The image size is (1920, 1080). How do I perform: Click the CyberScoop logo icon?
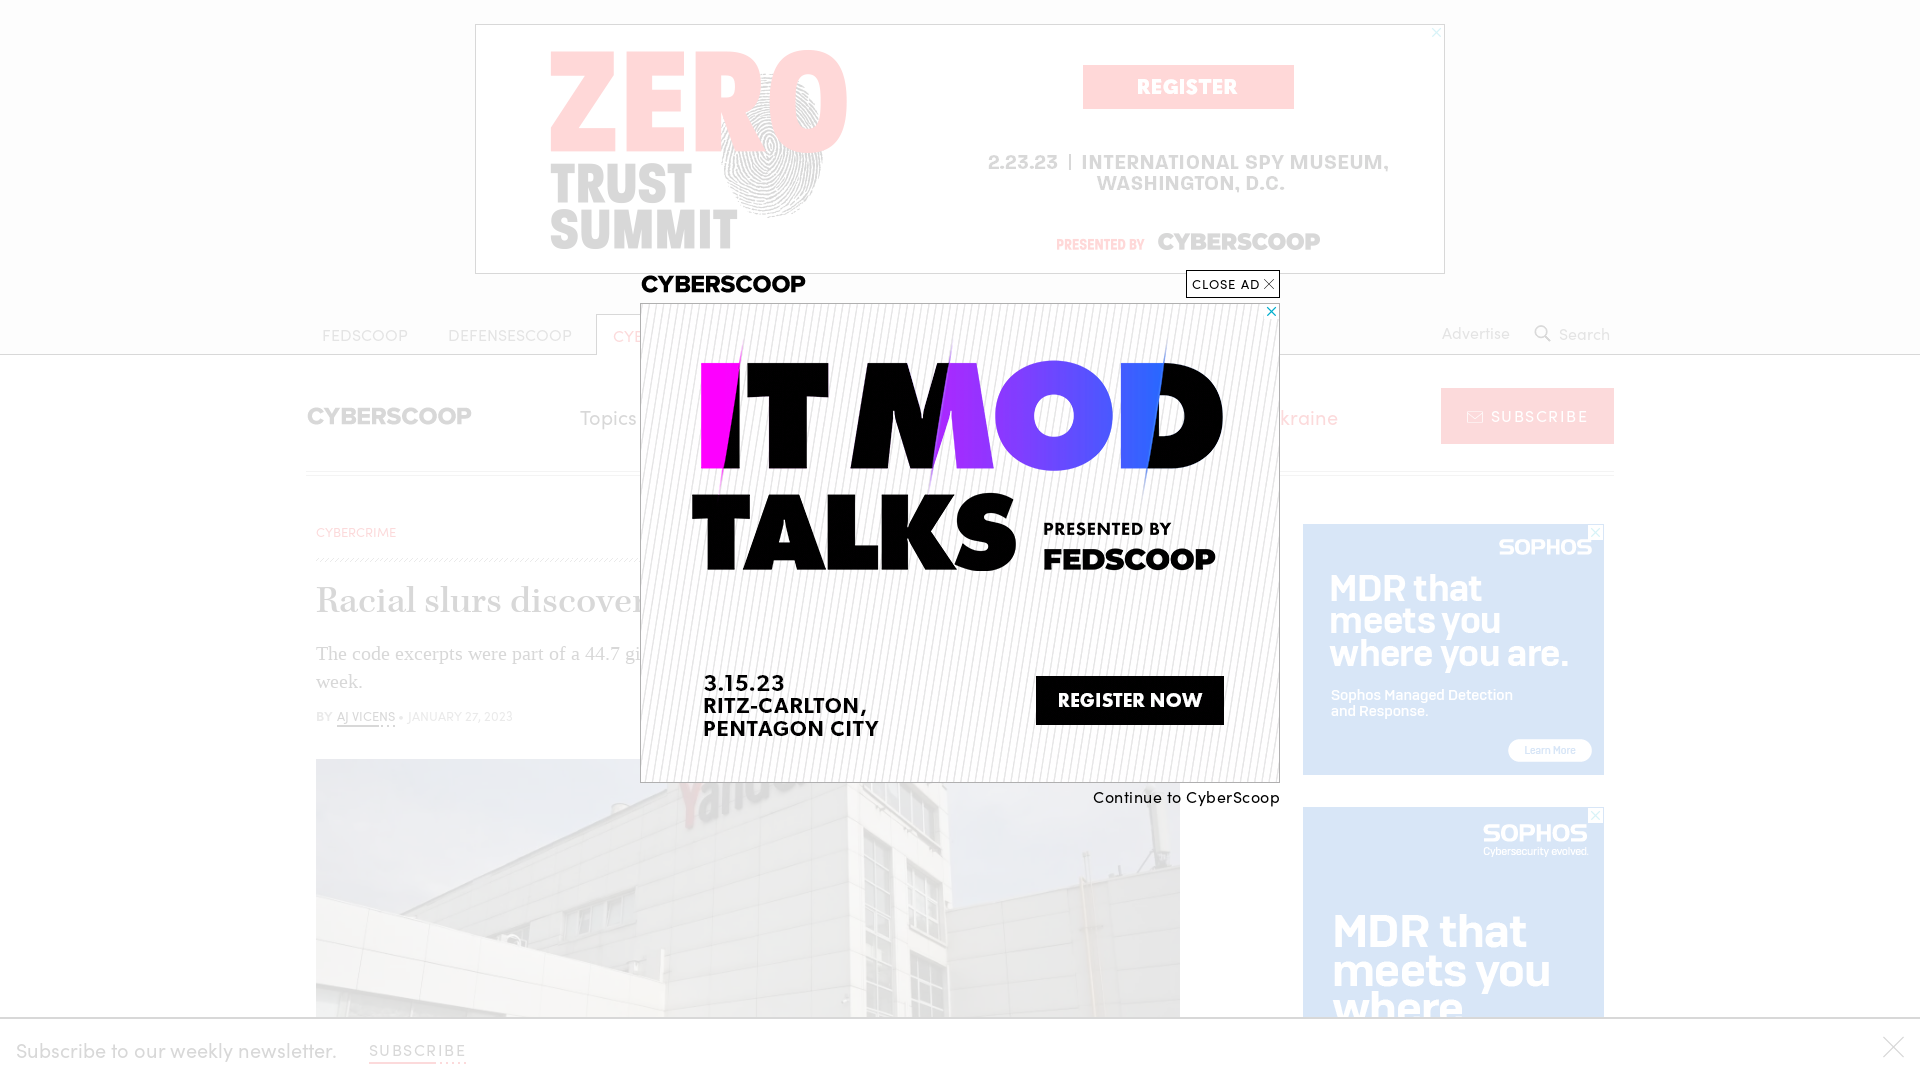(x=389, y=415)
